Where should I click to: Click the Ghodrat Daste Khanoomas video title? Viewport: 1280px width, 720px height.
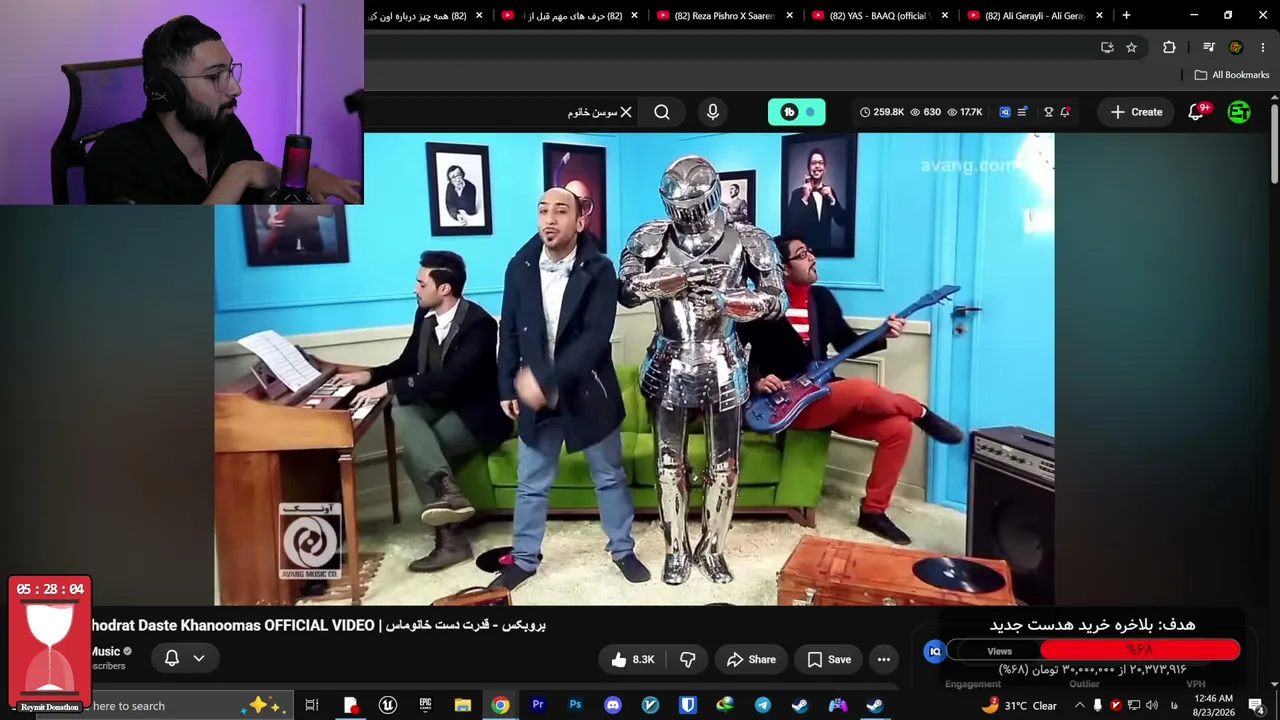point(318,625)
